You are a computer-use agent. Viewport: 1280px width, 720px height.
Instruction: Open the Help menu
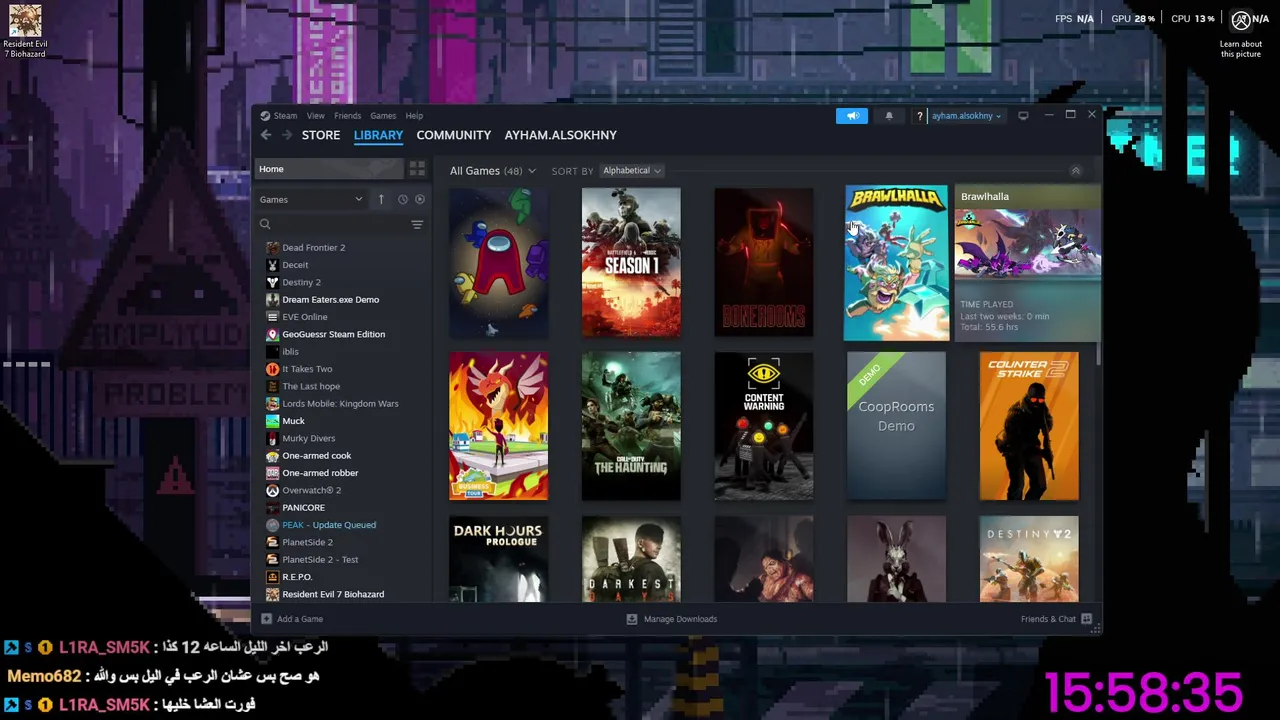click(414, 116)
